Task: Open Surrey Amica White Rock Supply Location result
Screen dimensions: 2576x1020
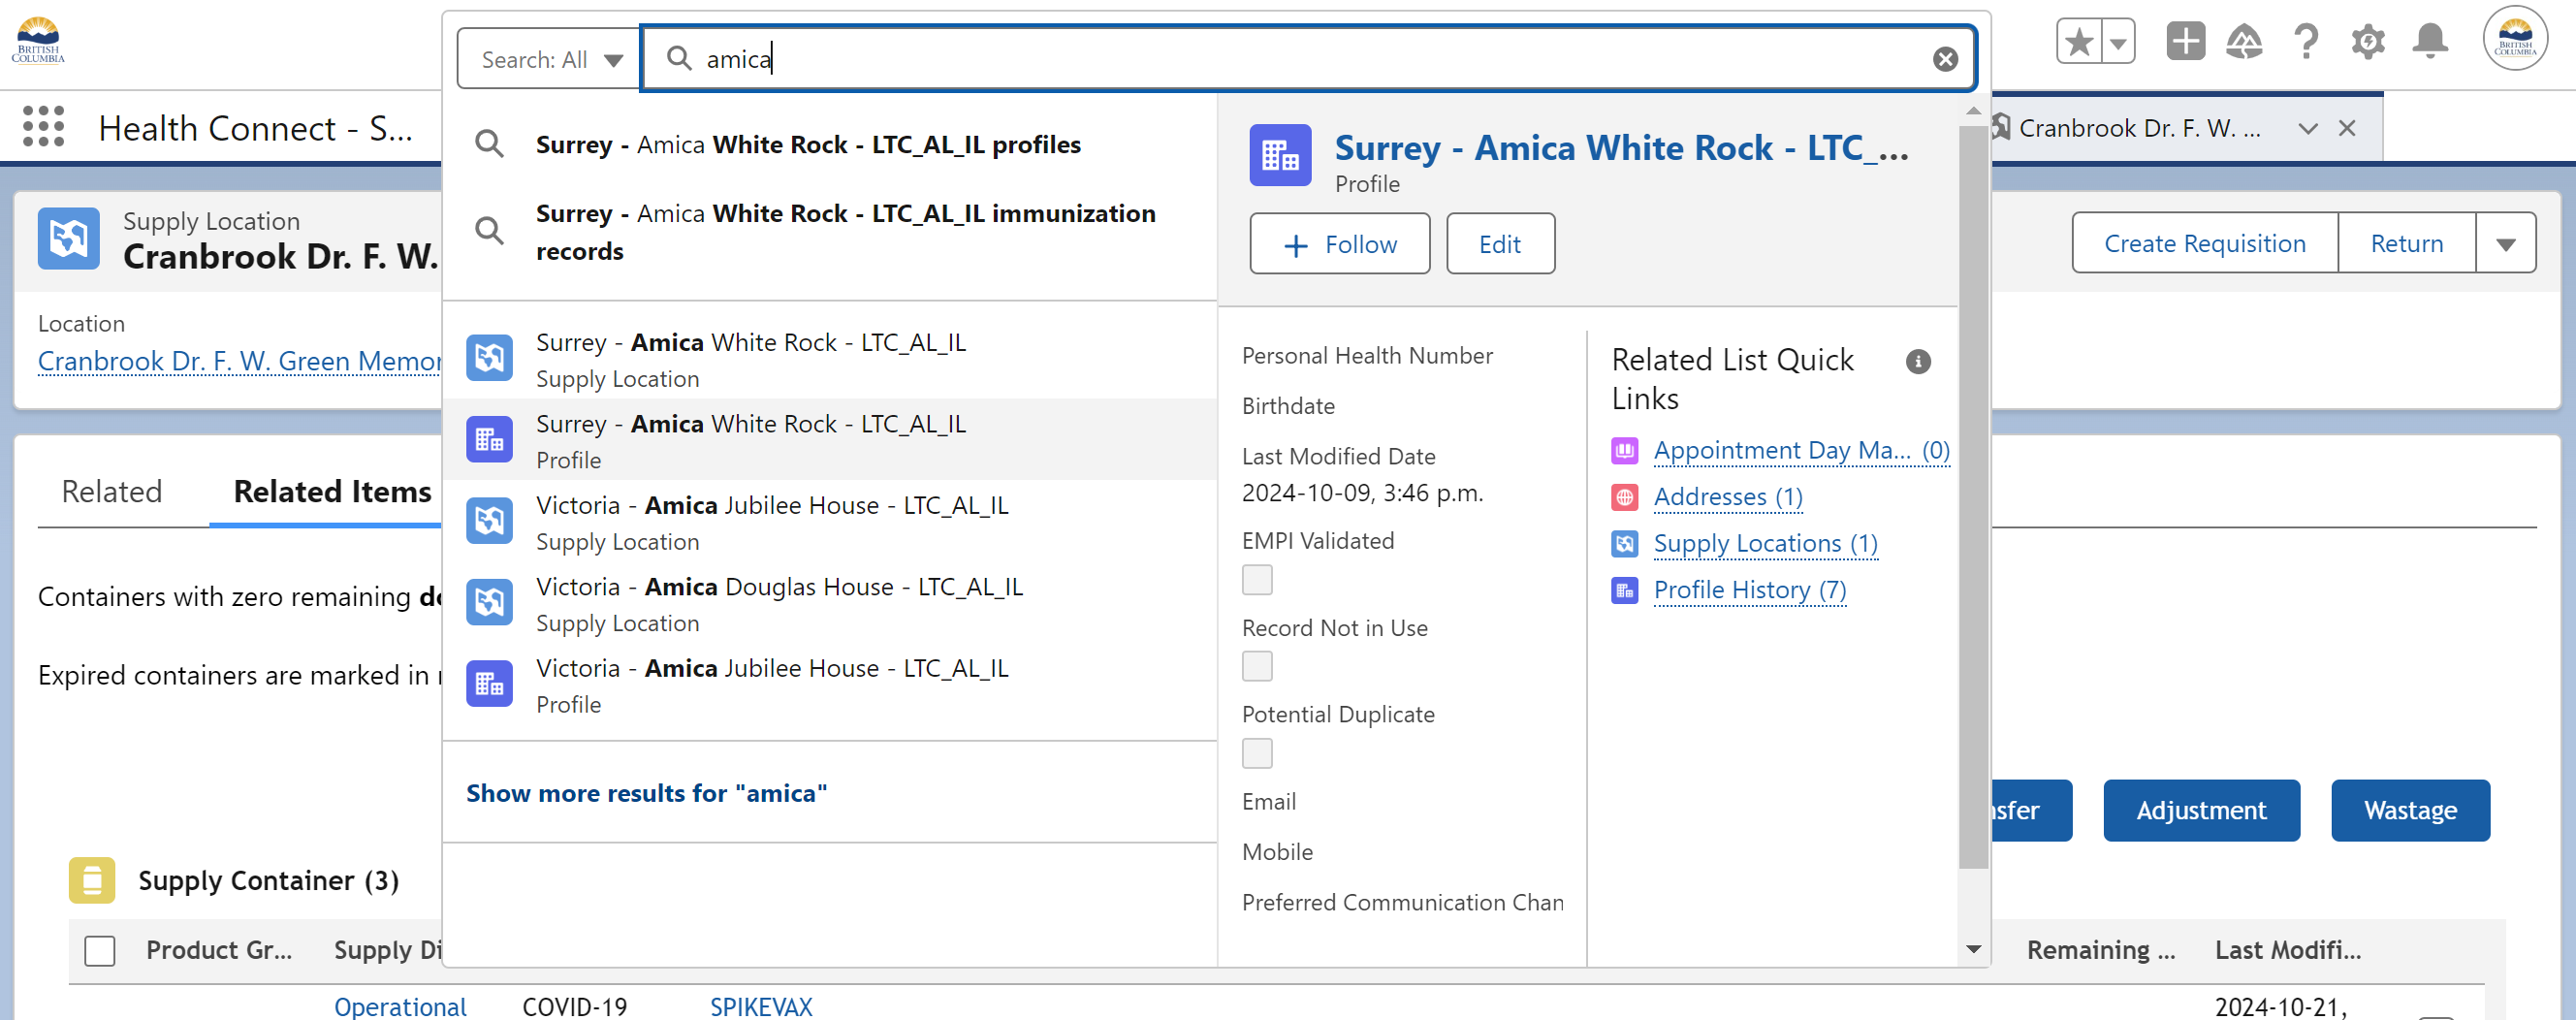Action: click(830, 359)
